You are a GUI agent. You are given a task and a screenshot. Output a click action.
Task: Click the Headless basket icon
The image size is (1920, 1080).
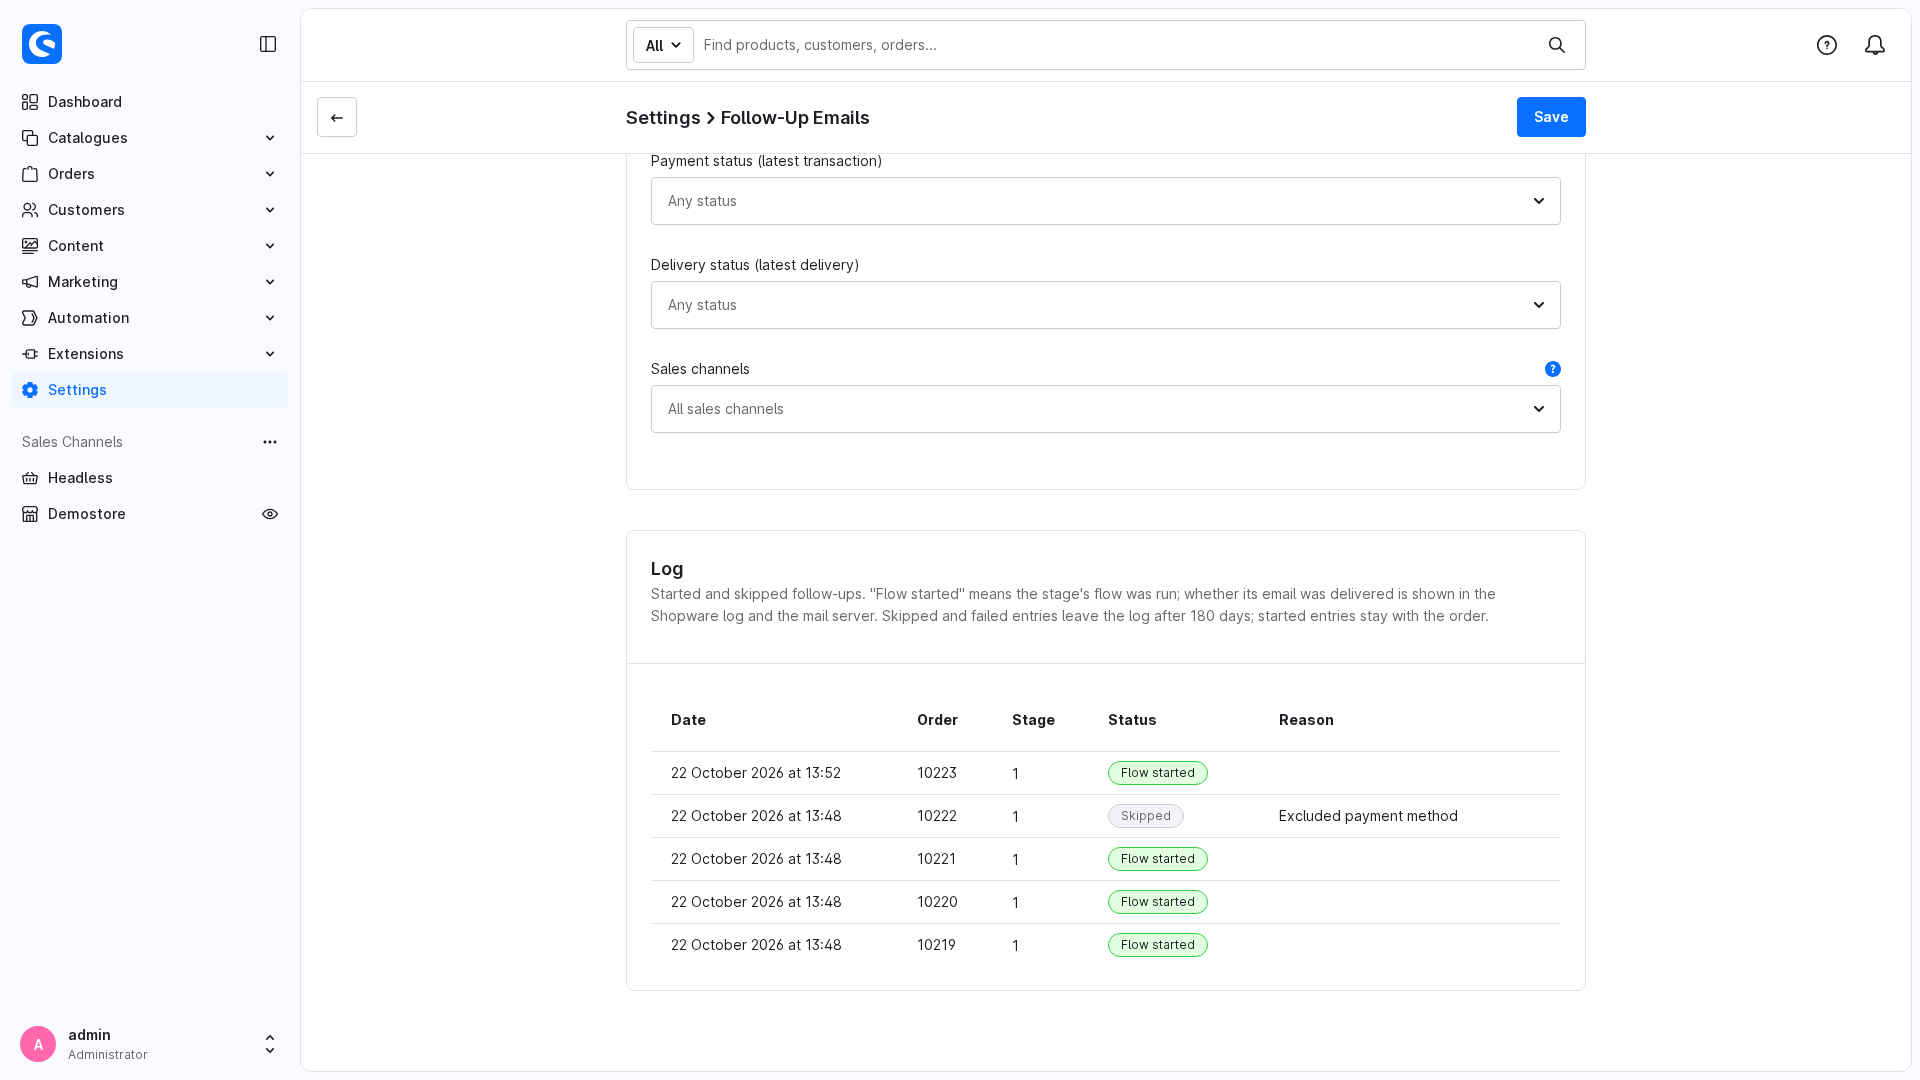(x=30, y=478)
